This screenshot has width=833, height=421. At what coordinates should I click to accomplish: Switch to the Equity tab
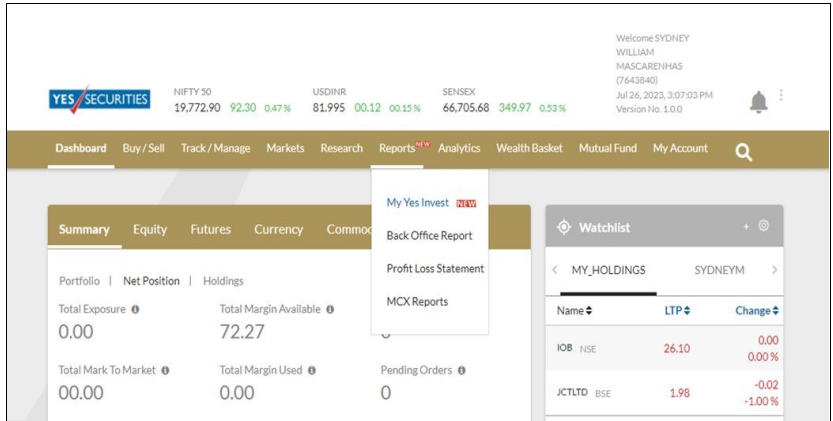(150, 229)
